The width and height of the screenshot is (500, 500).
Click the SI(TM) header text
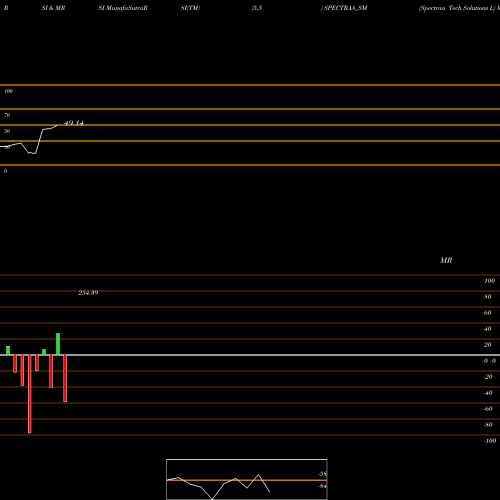tap(190, 8)
